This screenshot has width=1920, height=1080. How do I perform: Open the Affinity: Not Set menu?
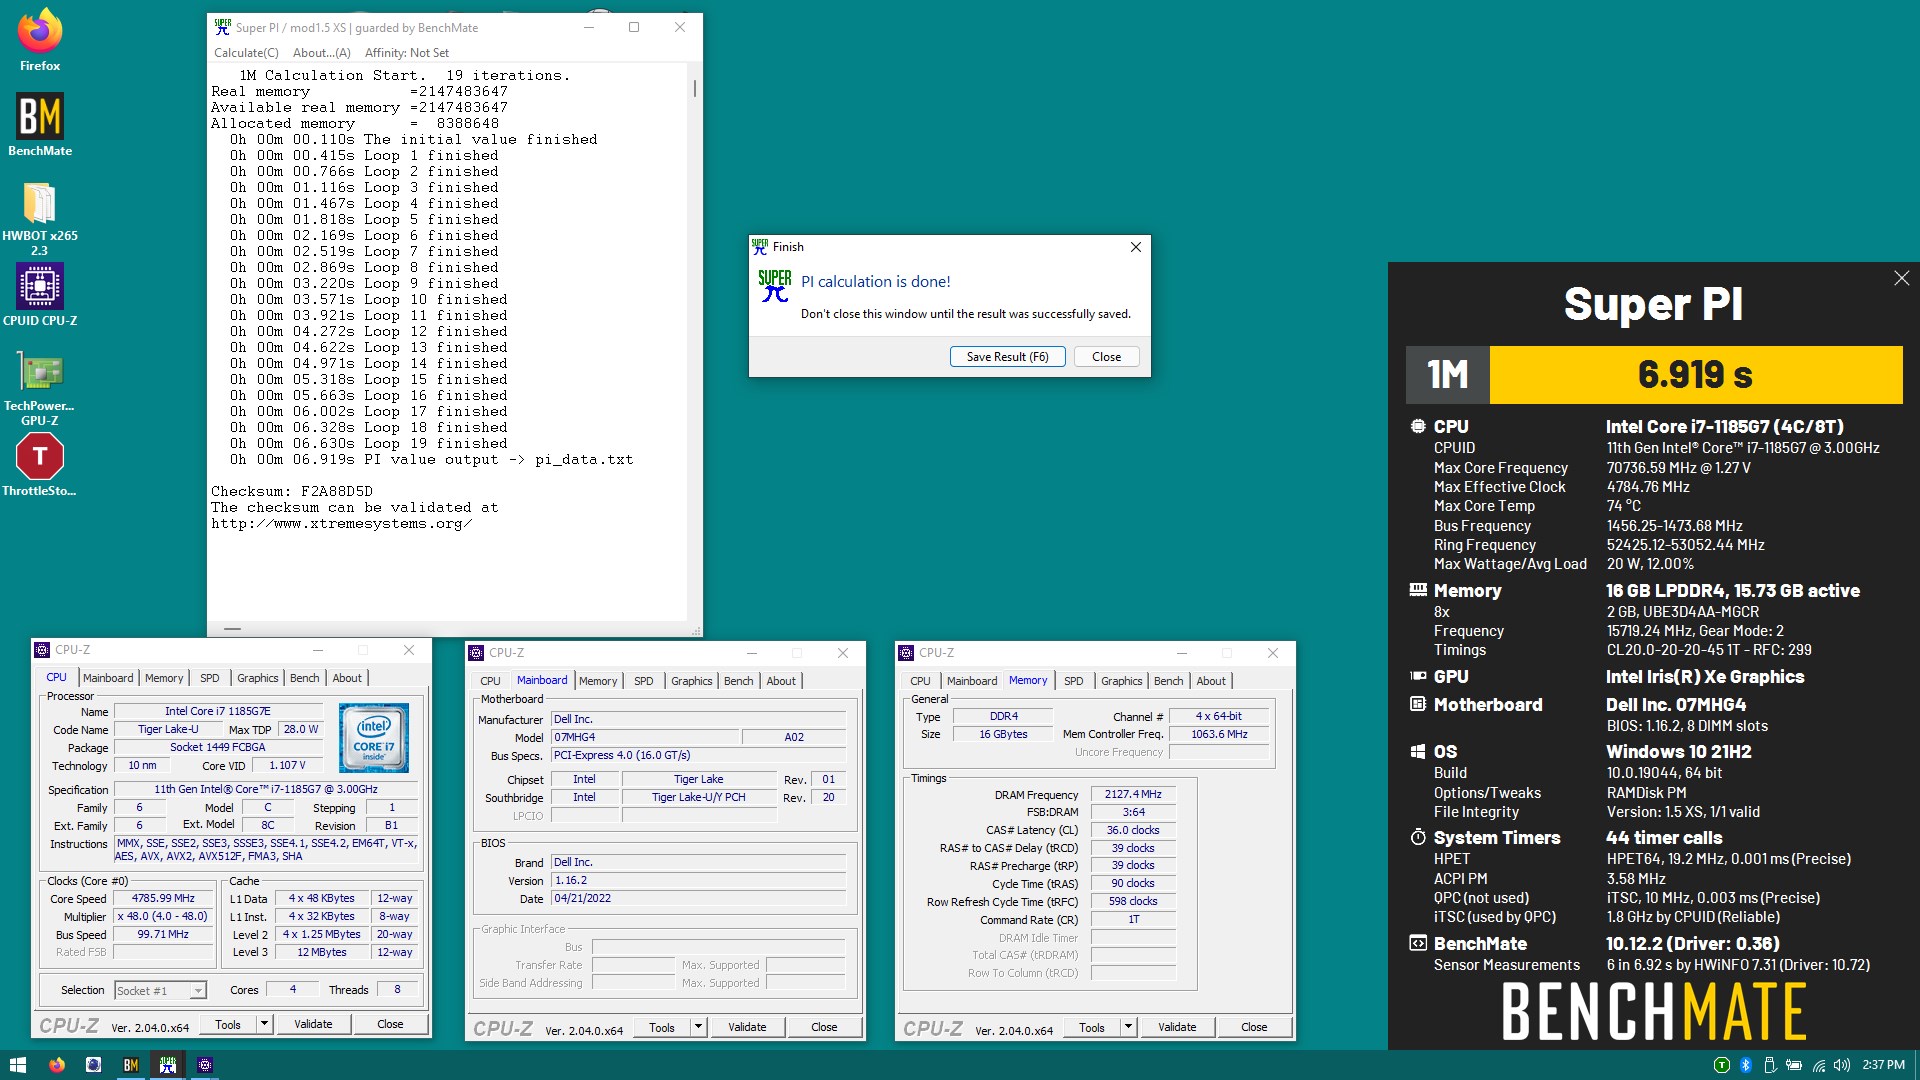click(x=407, y=53)
